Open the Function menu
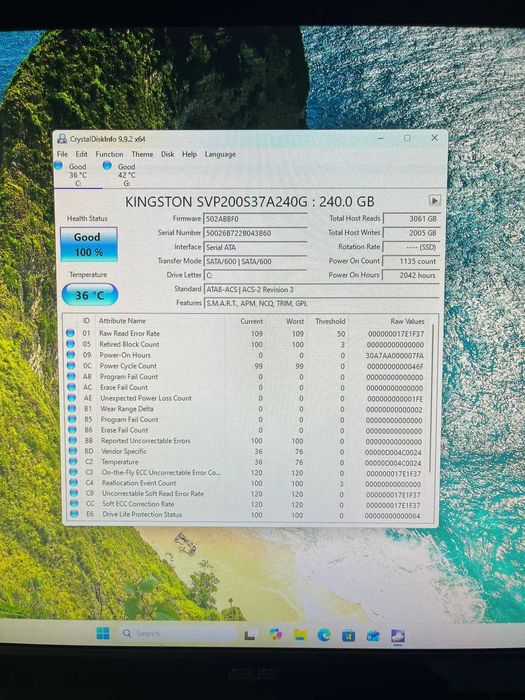 point(109,154)
